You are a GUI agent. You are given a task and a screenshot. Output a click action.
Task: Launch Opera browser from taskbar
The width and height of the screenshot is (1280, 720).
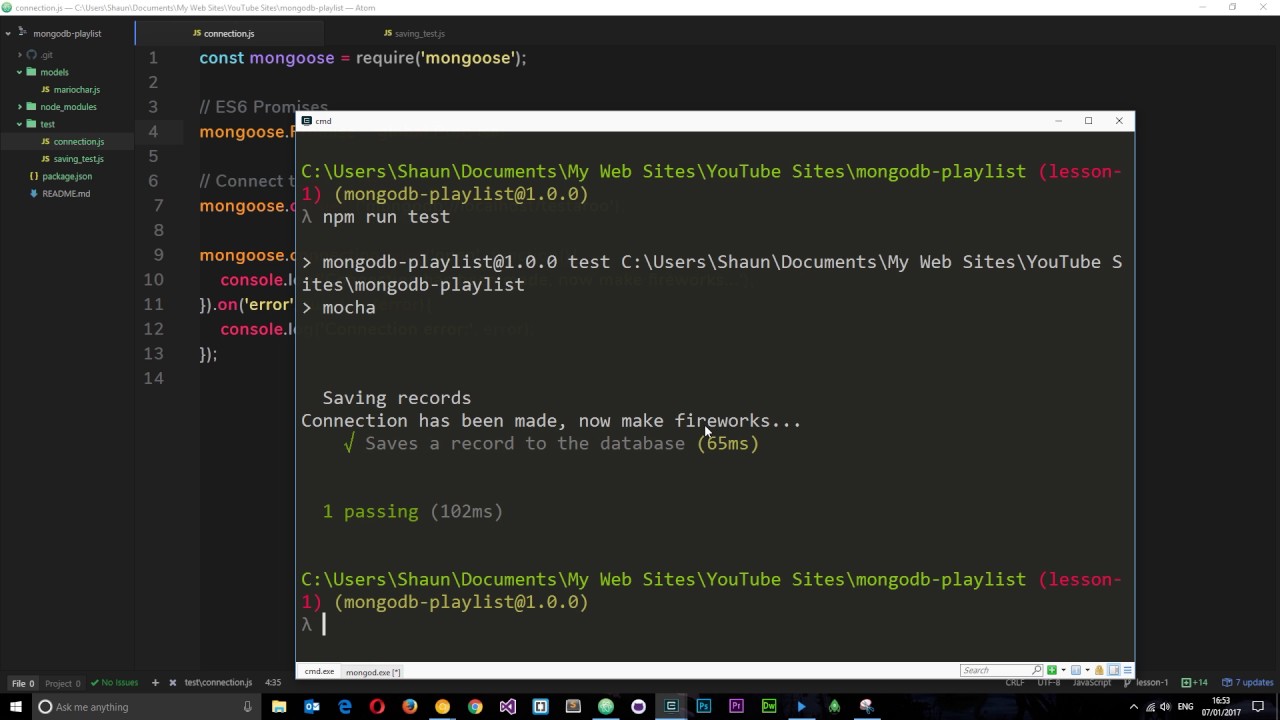377,707
